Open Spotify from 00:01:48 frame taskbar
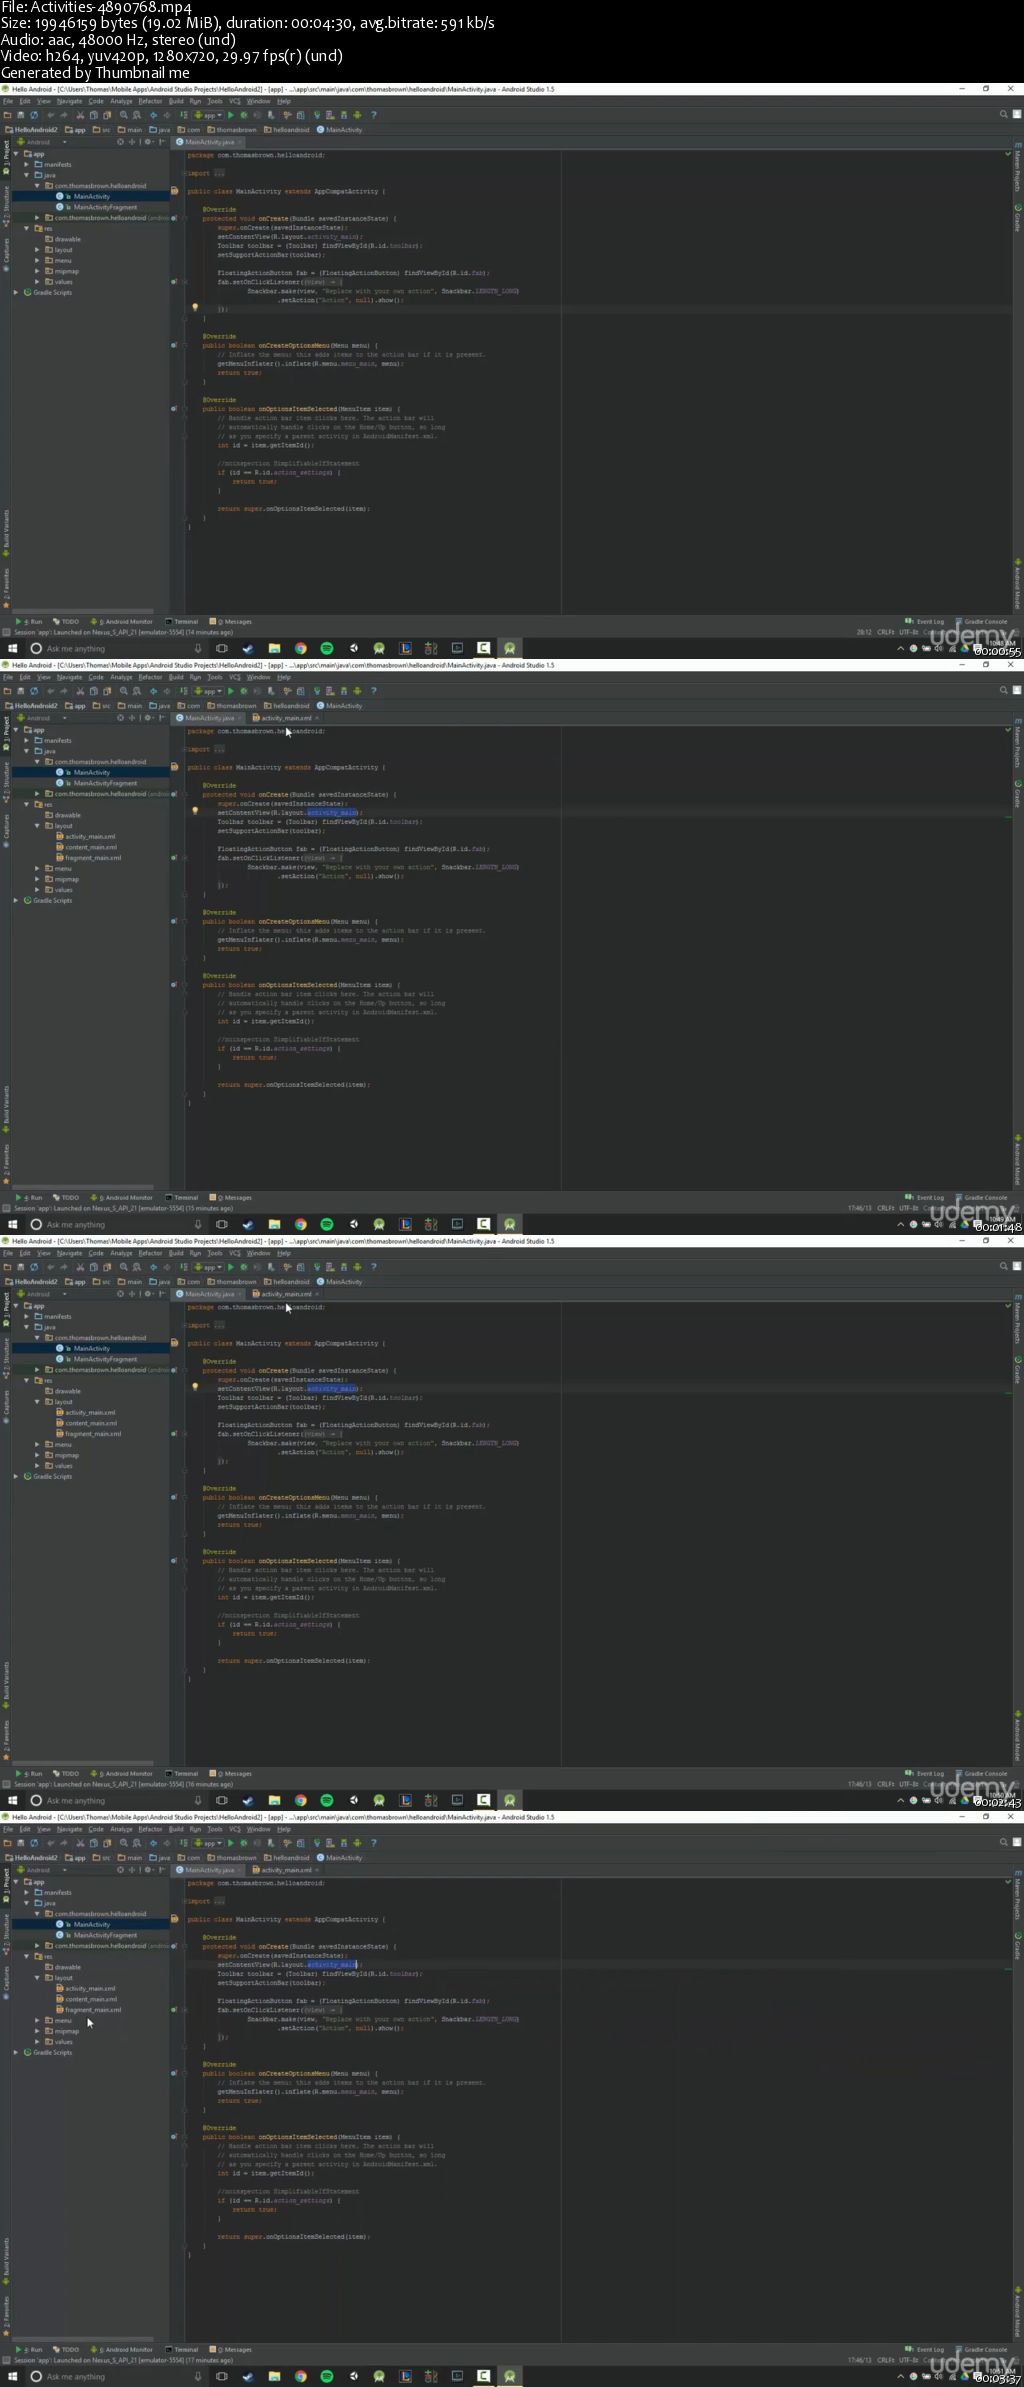The width and height of the screenshot is (1024, 2387). coord(327,1224)
